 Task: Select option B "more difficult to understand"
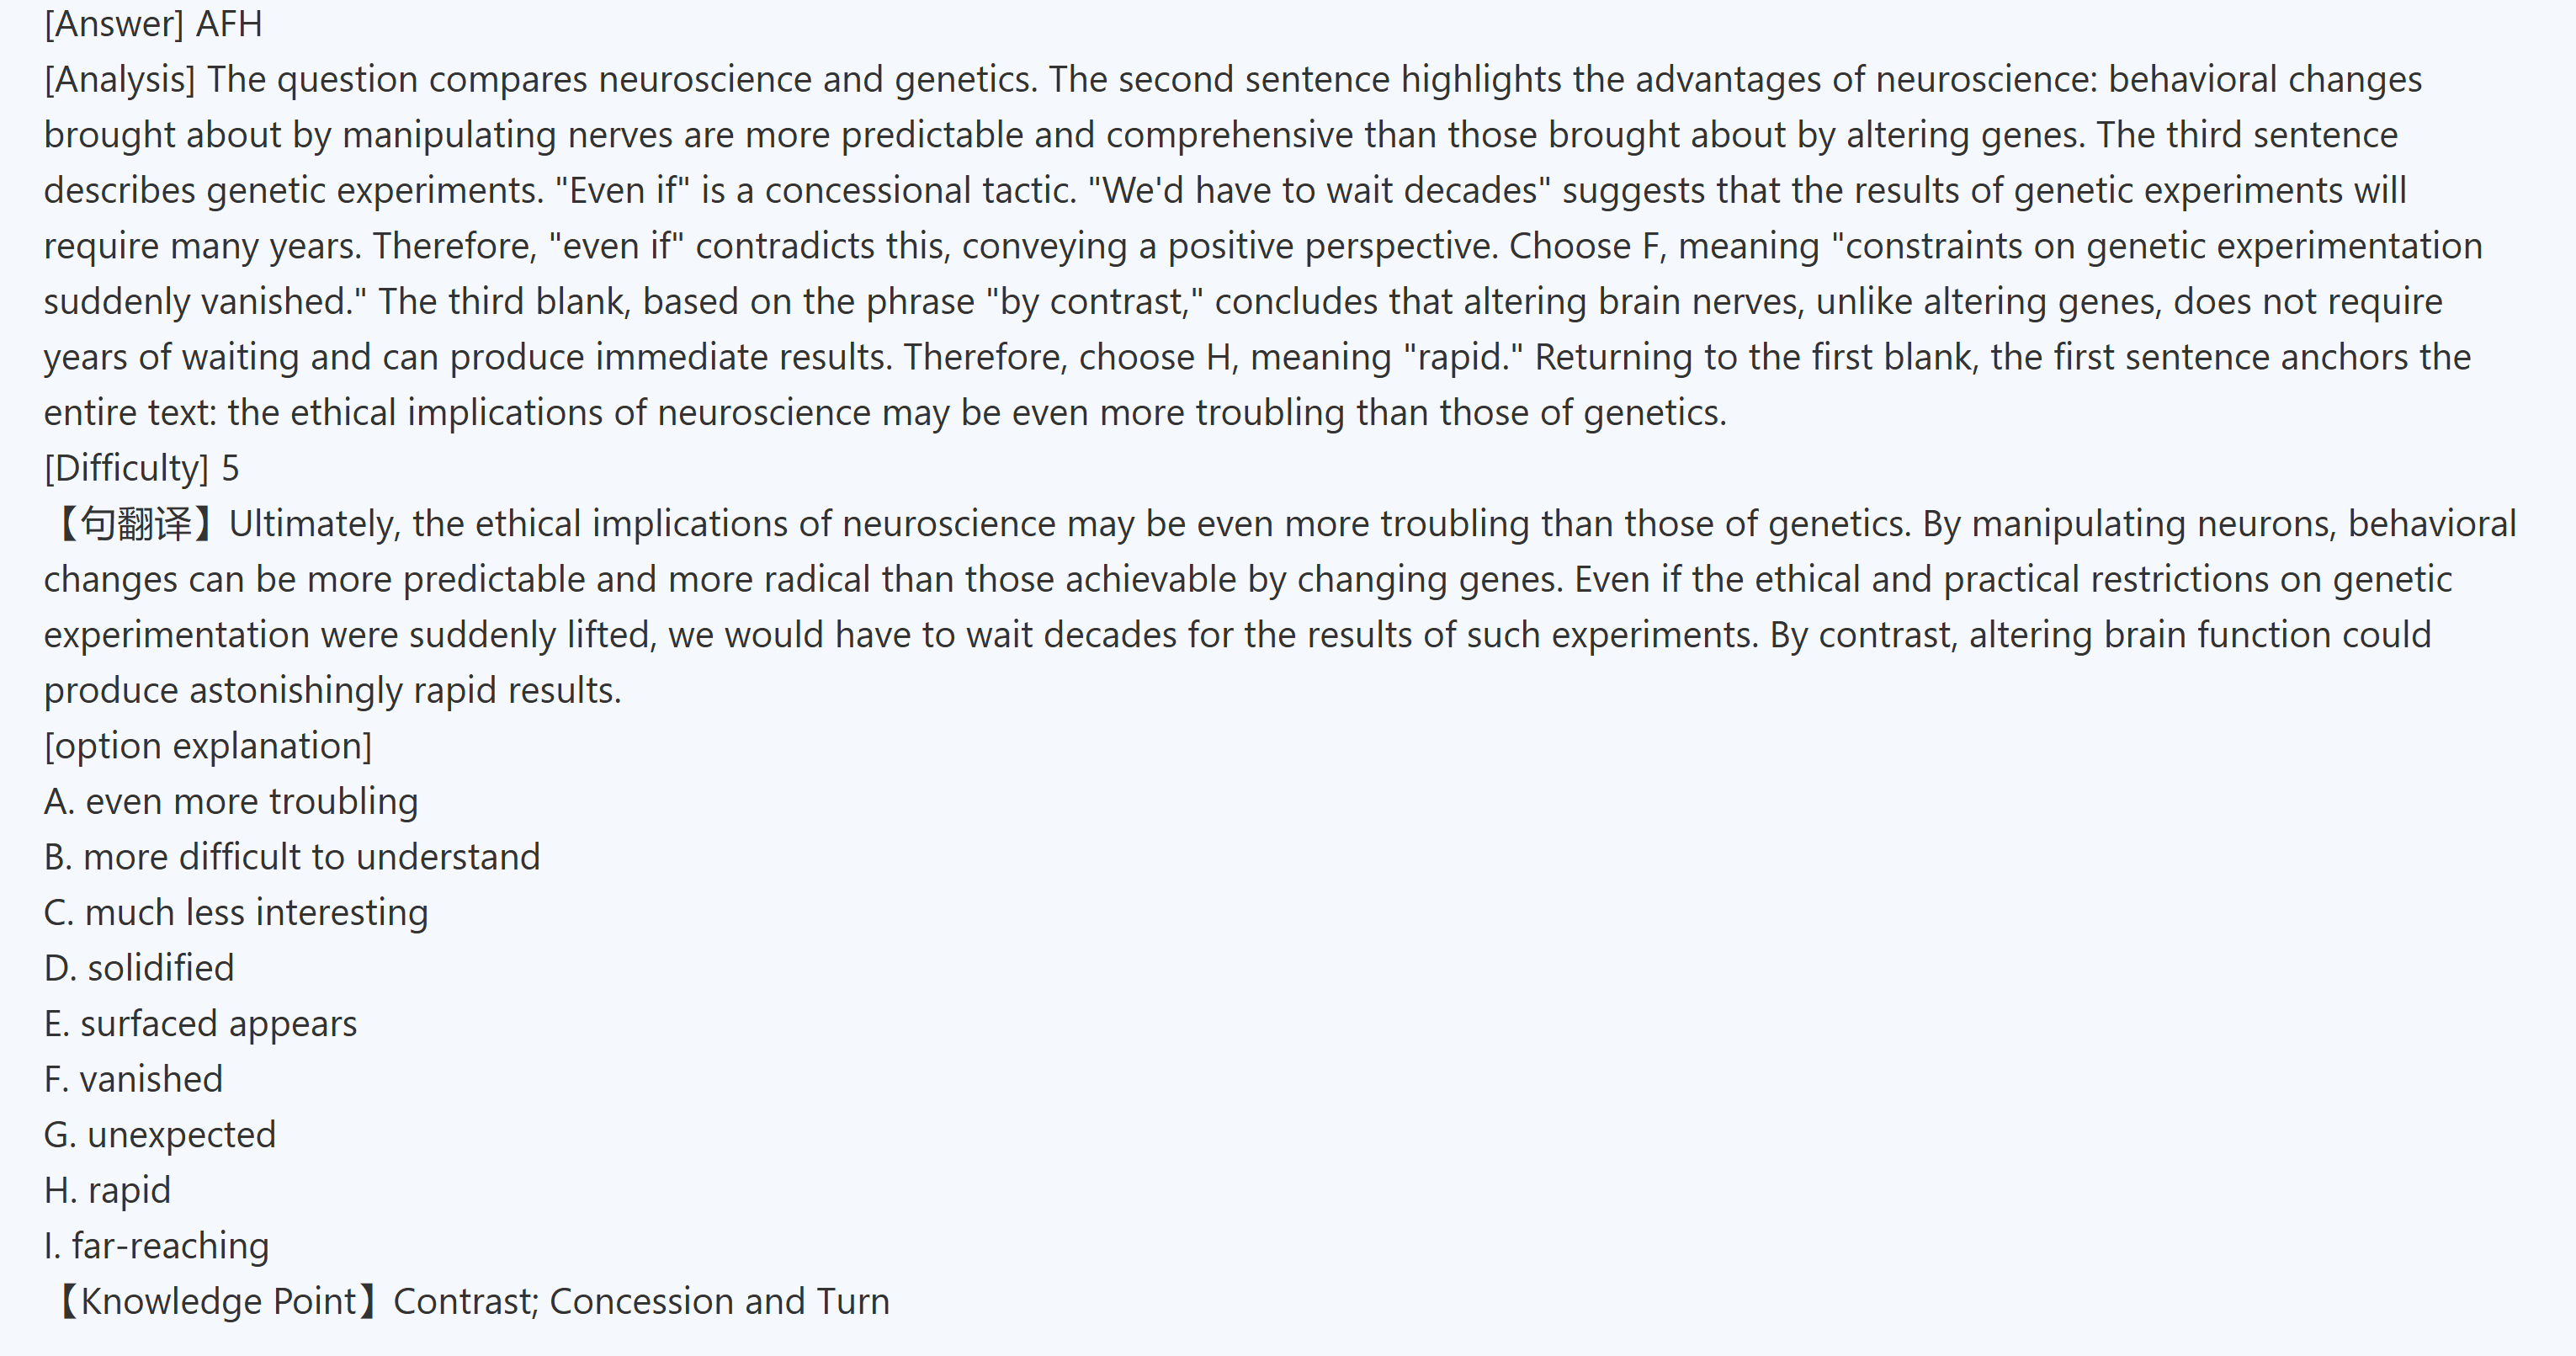[x=291, y=857]
